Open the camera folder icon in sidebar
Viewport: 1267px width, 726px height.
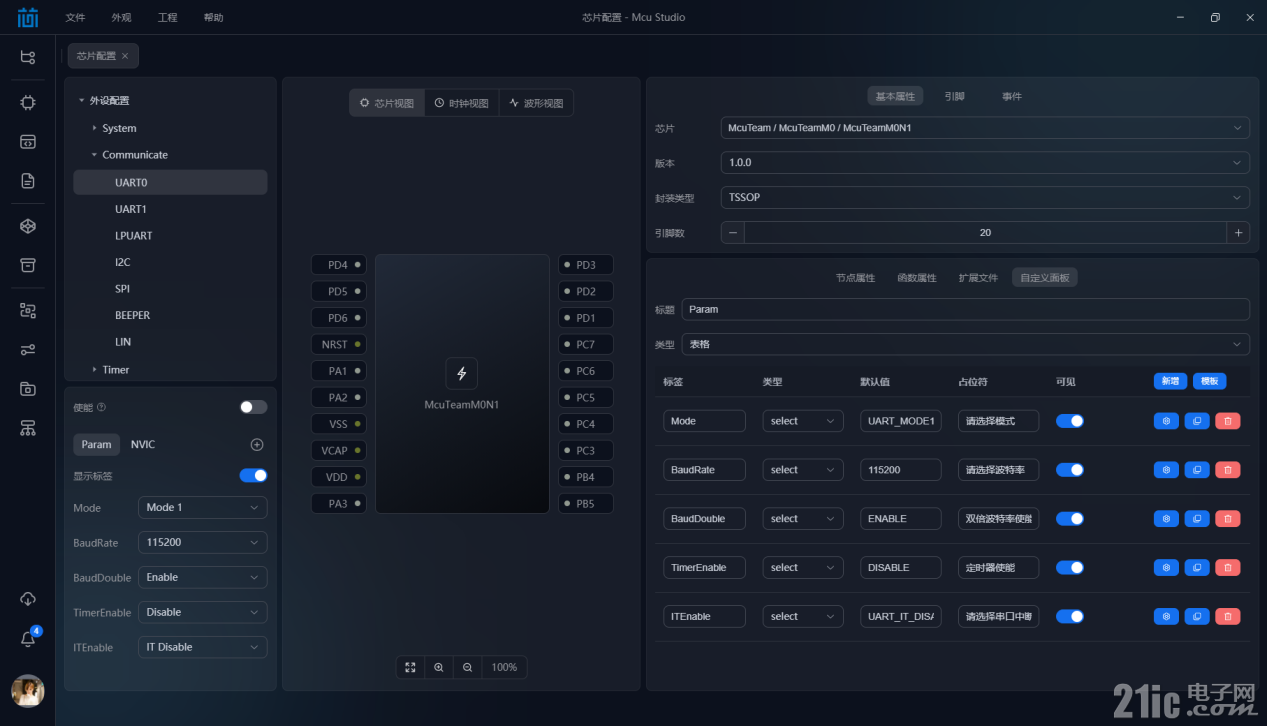pyautogui.click(x=28, y=388)
